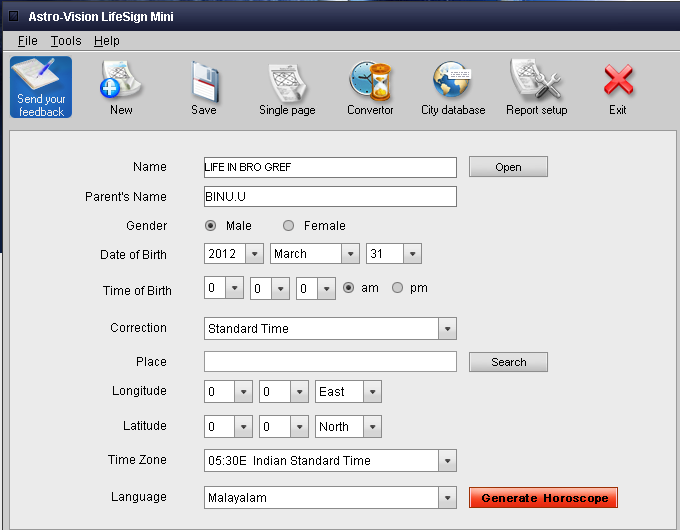Change Longitude direction from East
This screenshot has width=680, height=530.
coord(373,392)
